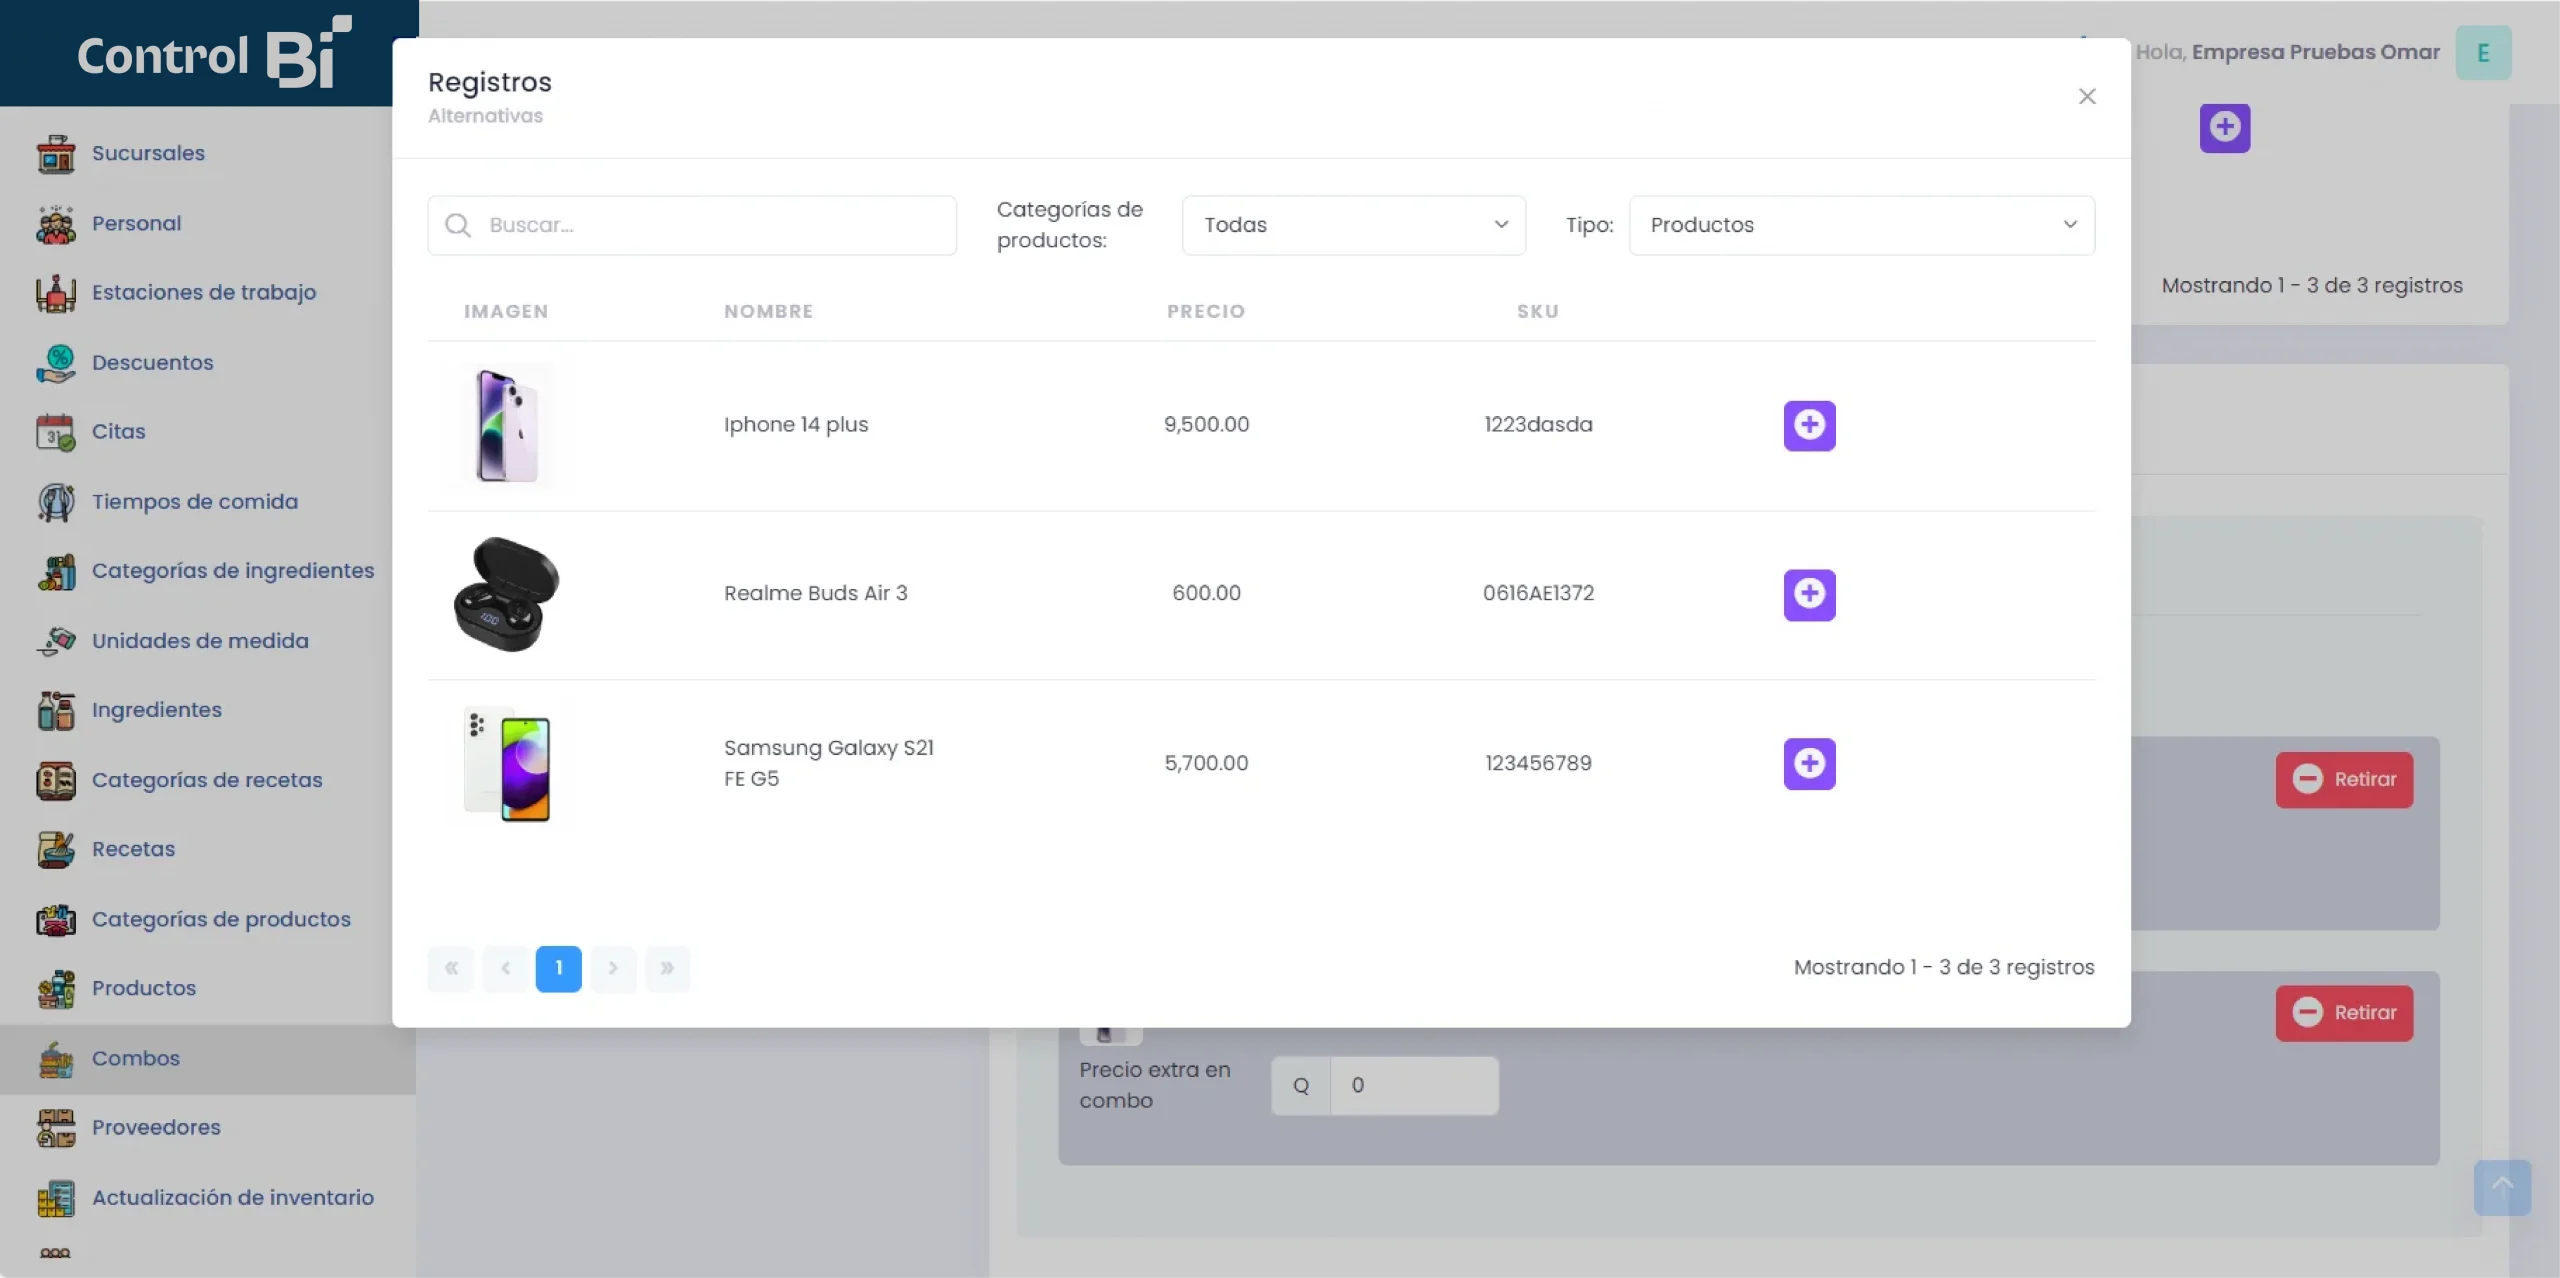Click the Sucursales store icon
The image size is (2560, 1278).
coord(56,154)
